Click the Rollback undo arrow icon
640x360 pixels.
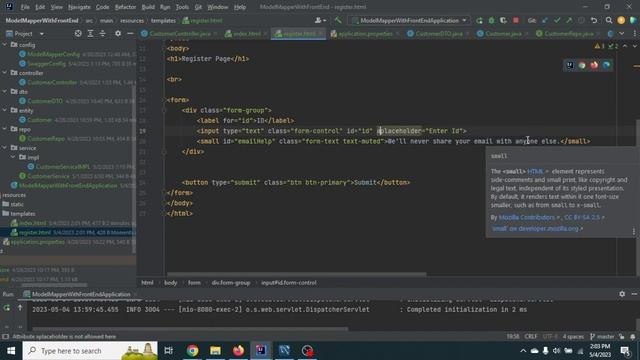[x=594, y=20]
